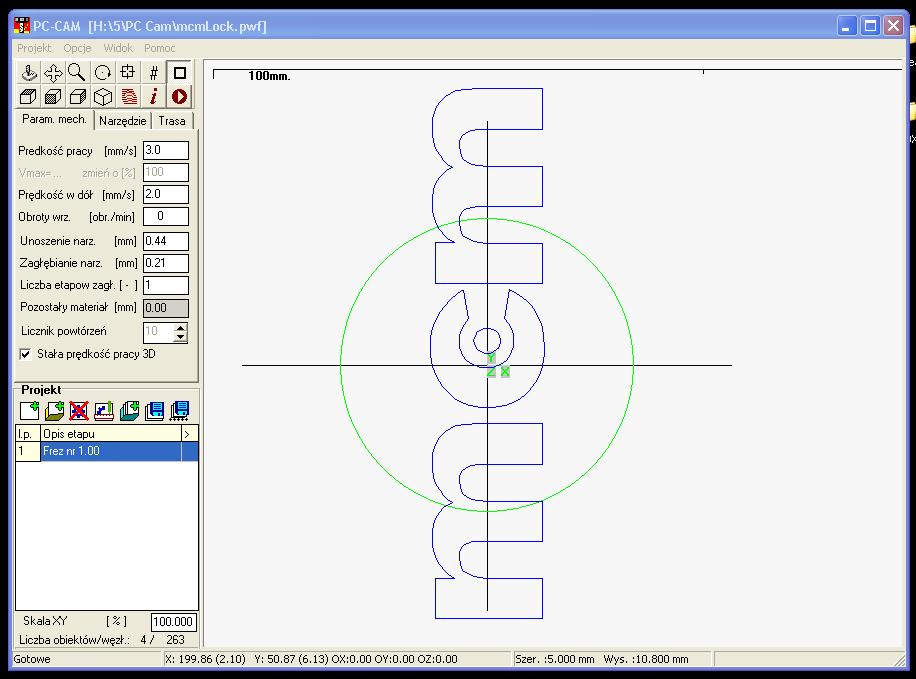The width and height of the screenshot is (916, 679).
Task: Click the Unoszenie narz. field 0.44
Action: pos(166,241)
